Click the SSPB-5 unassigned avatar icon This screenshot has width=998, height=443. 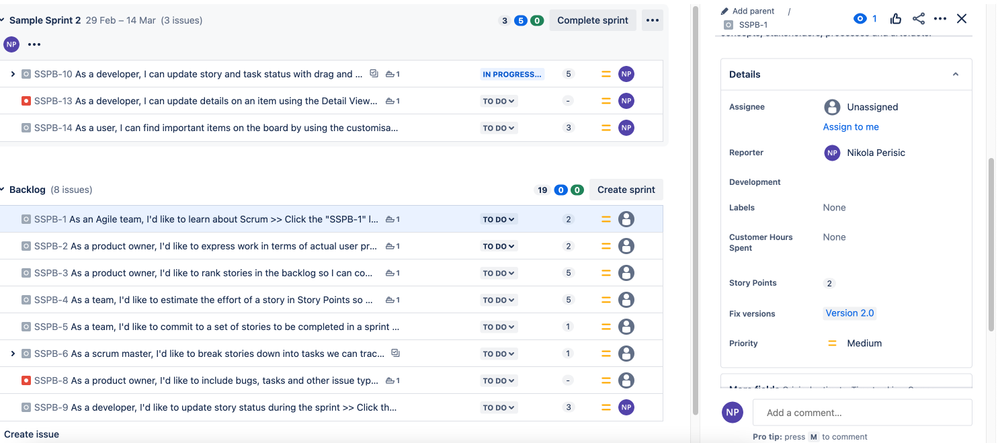626,327
